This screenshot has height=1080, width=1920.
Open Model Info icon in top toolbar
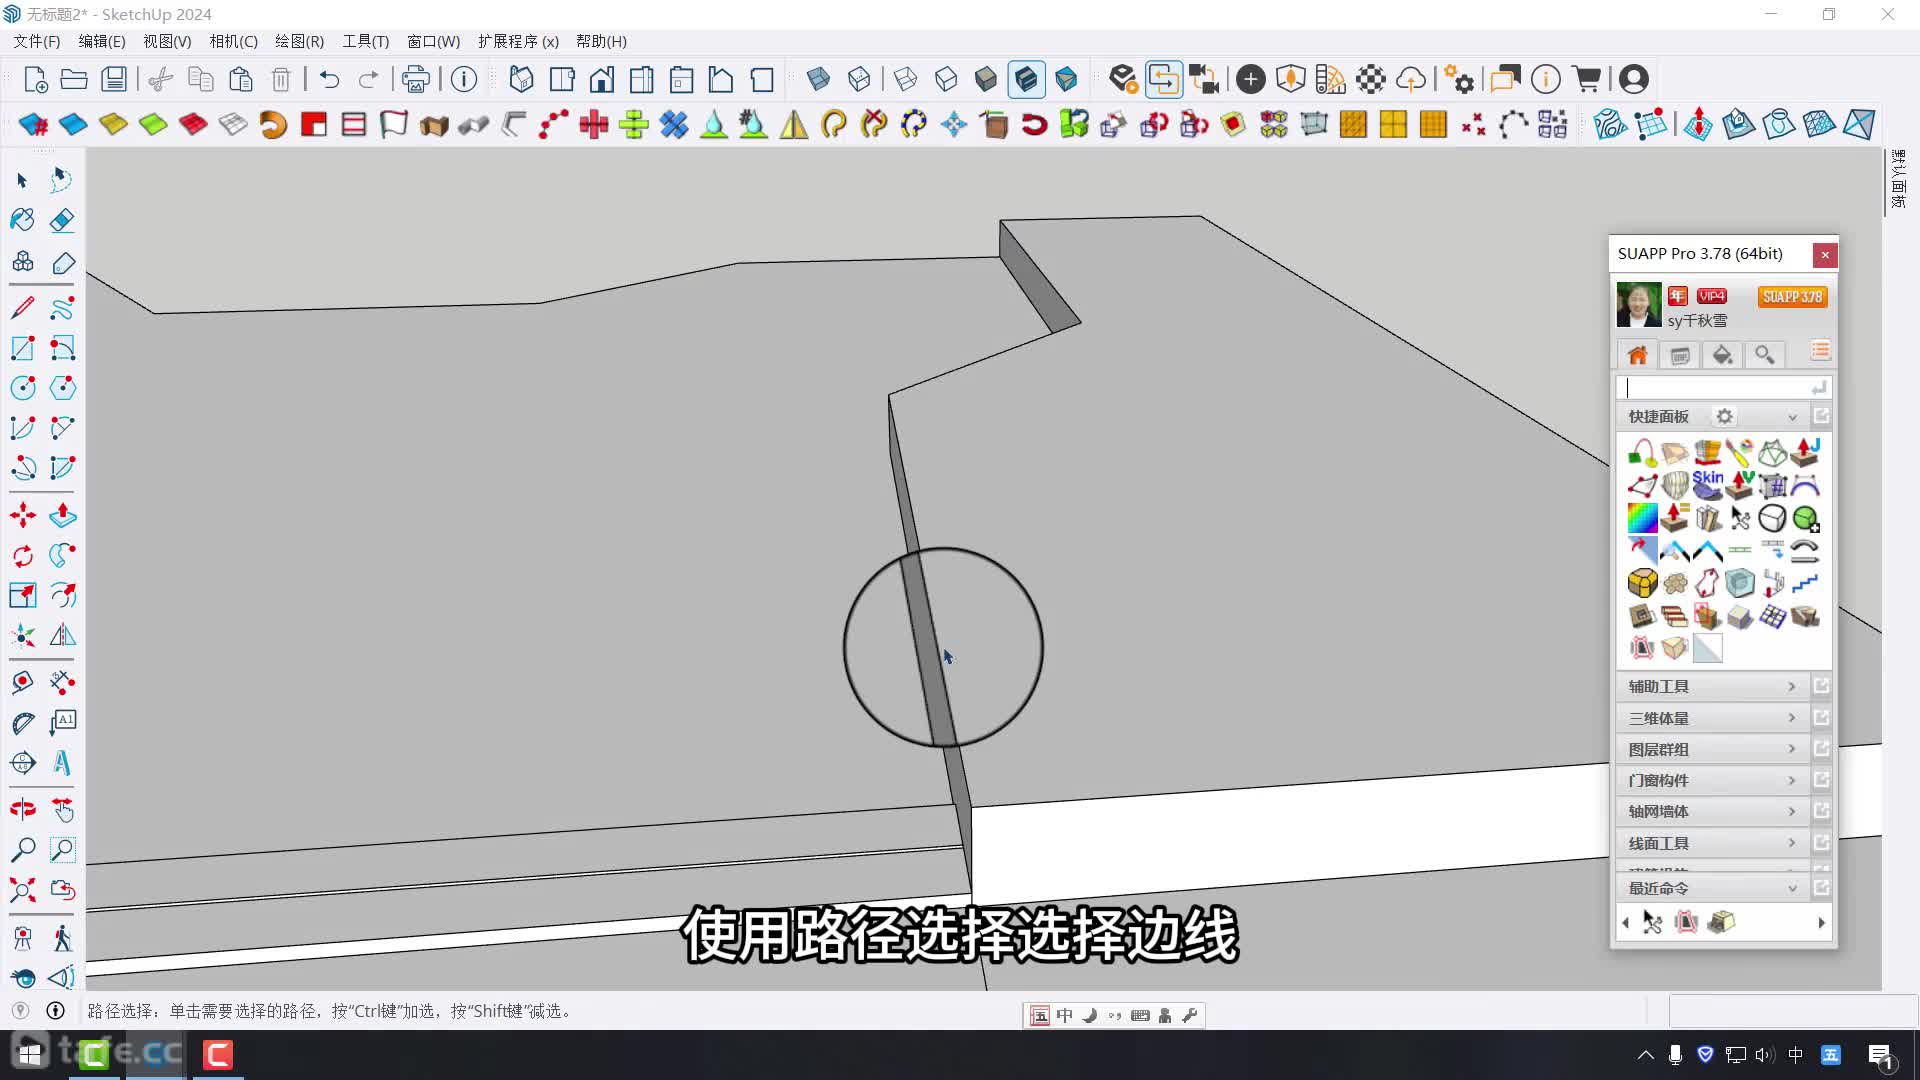(x=464, y=79)
